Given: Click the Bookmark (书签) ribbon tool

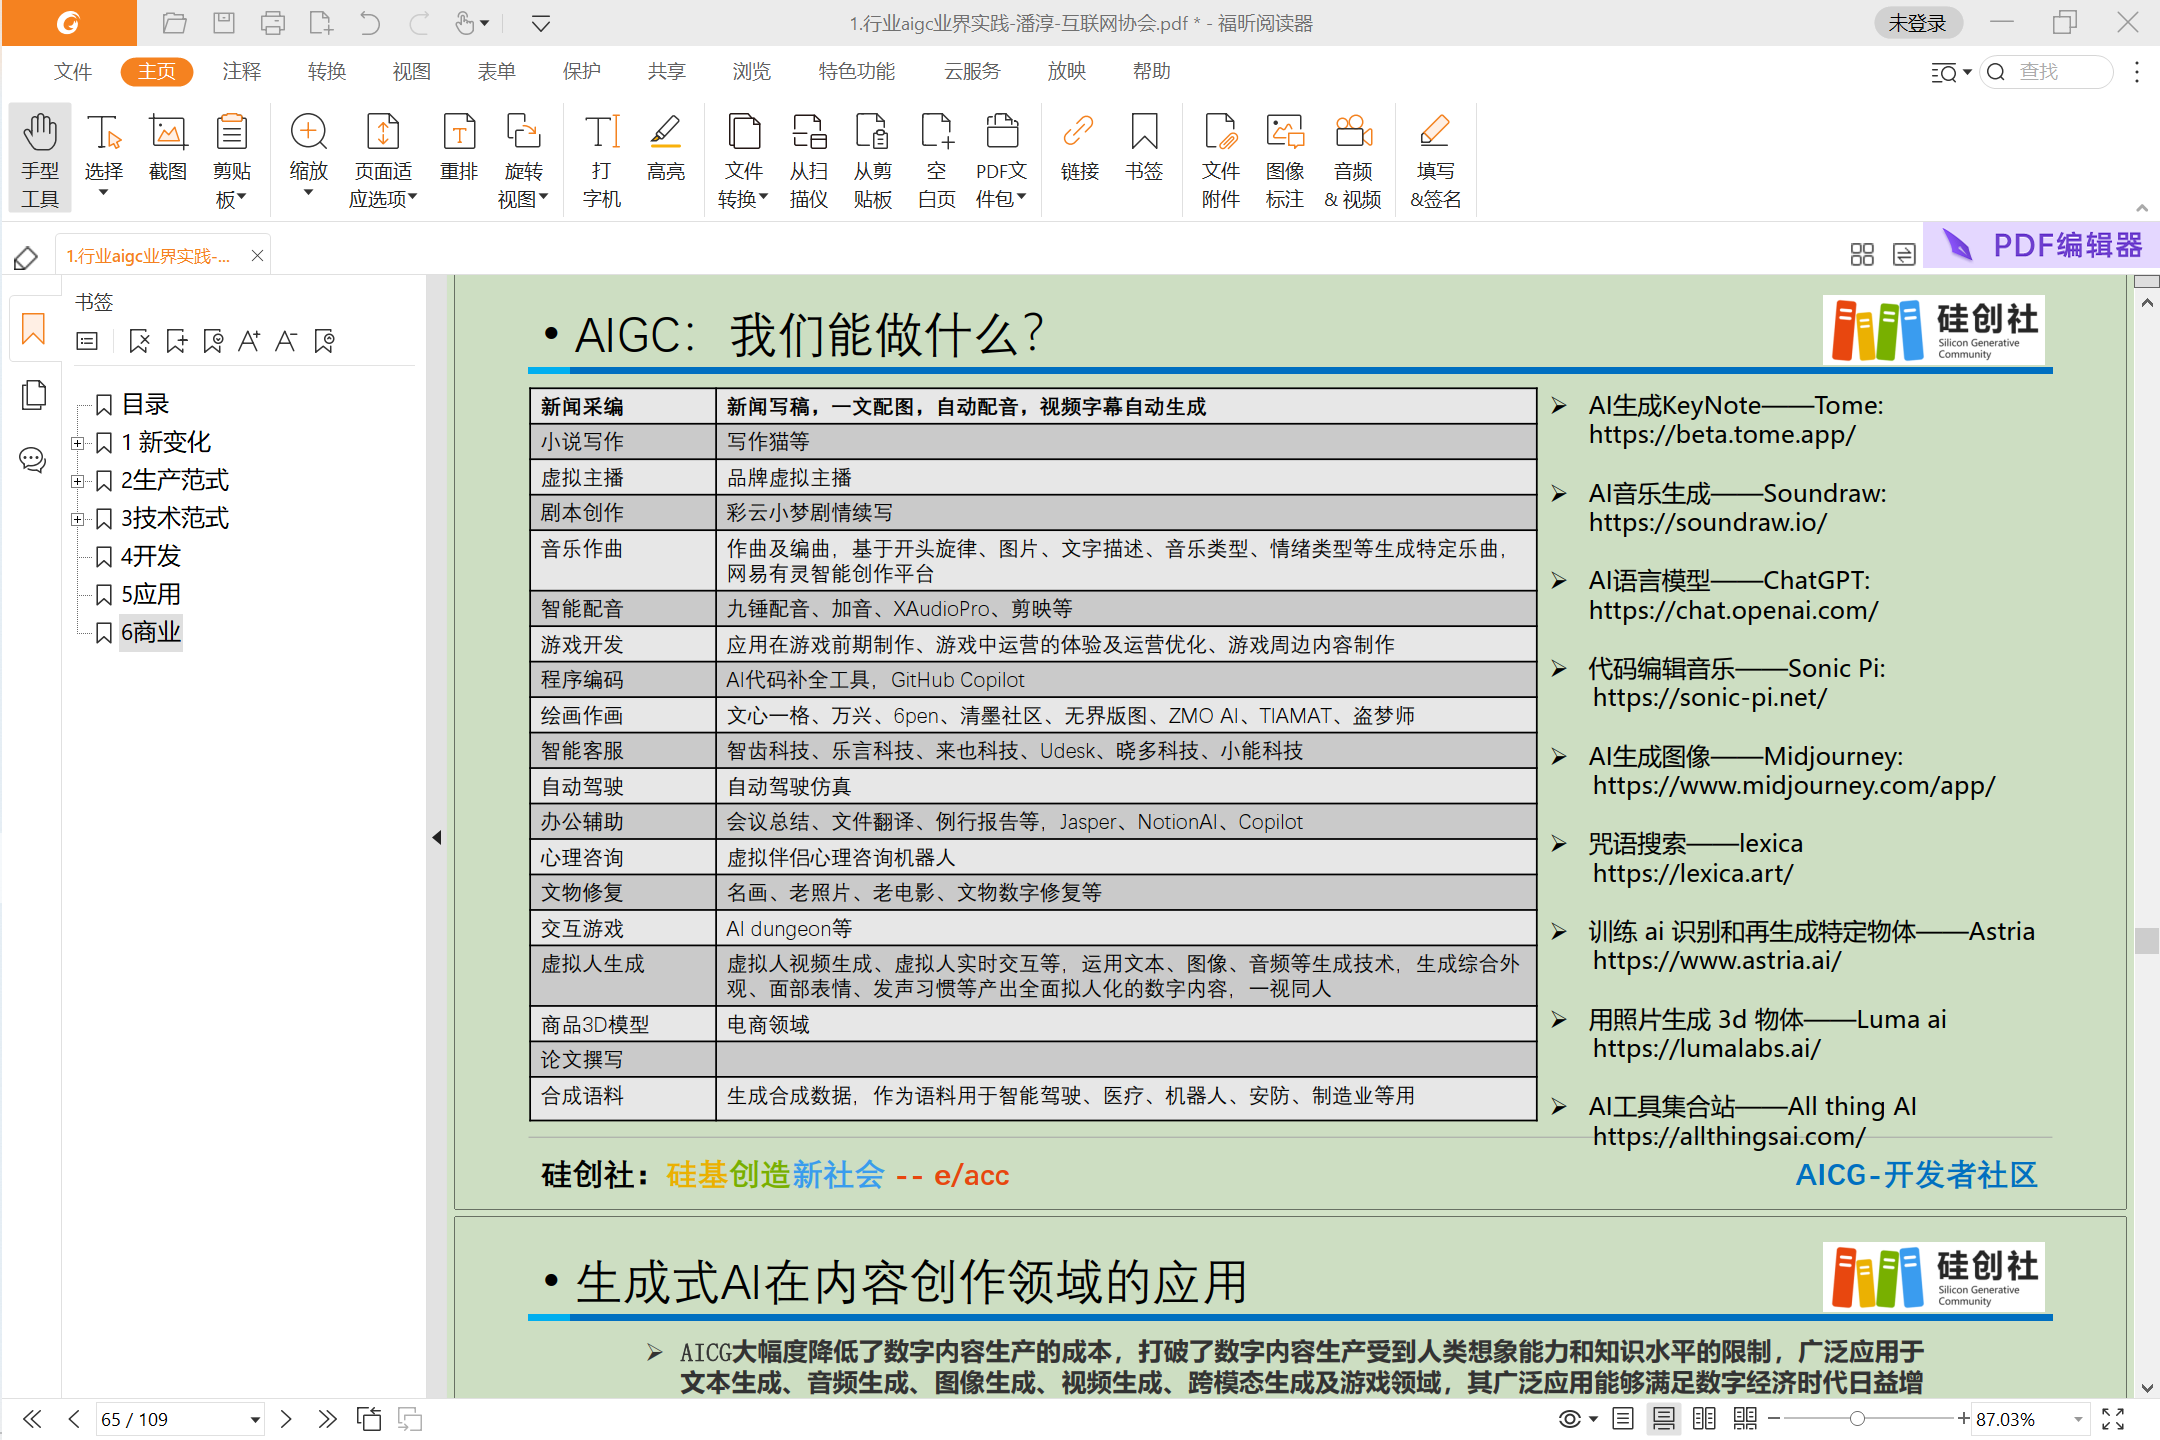Looking at the screenshot, I should (x=1144, y=148).
